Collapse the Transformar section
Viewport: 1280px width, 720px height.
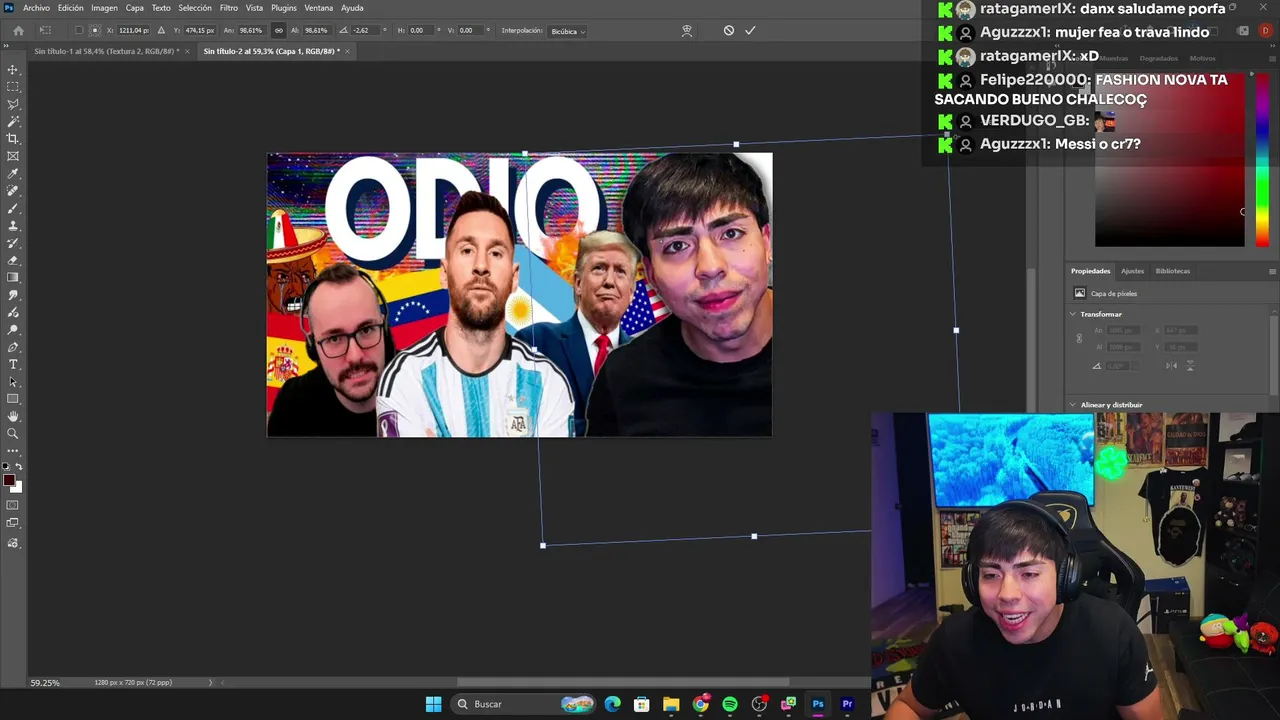1073,314
